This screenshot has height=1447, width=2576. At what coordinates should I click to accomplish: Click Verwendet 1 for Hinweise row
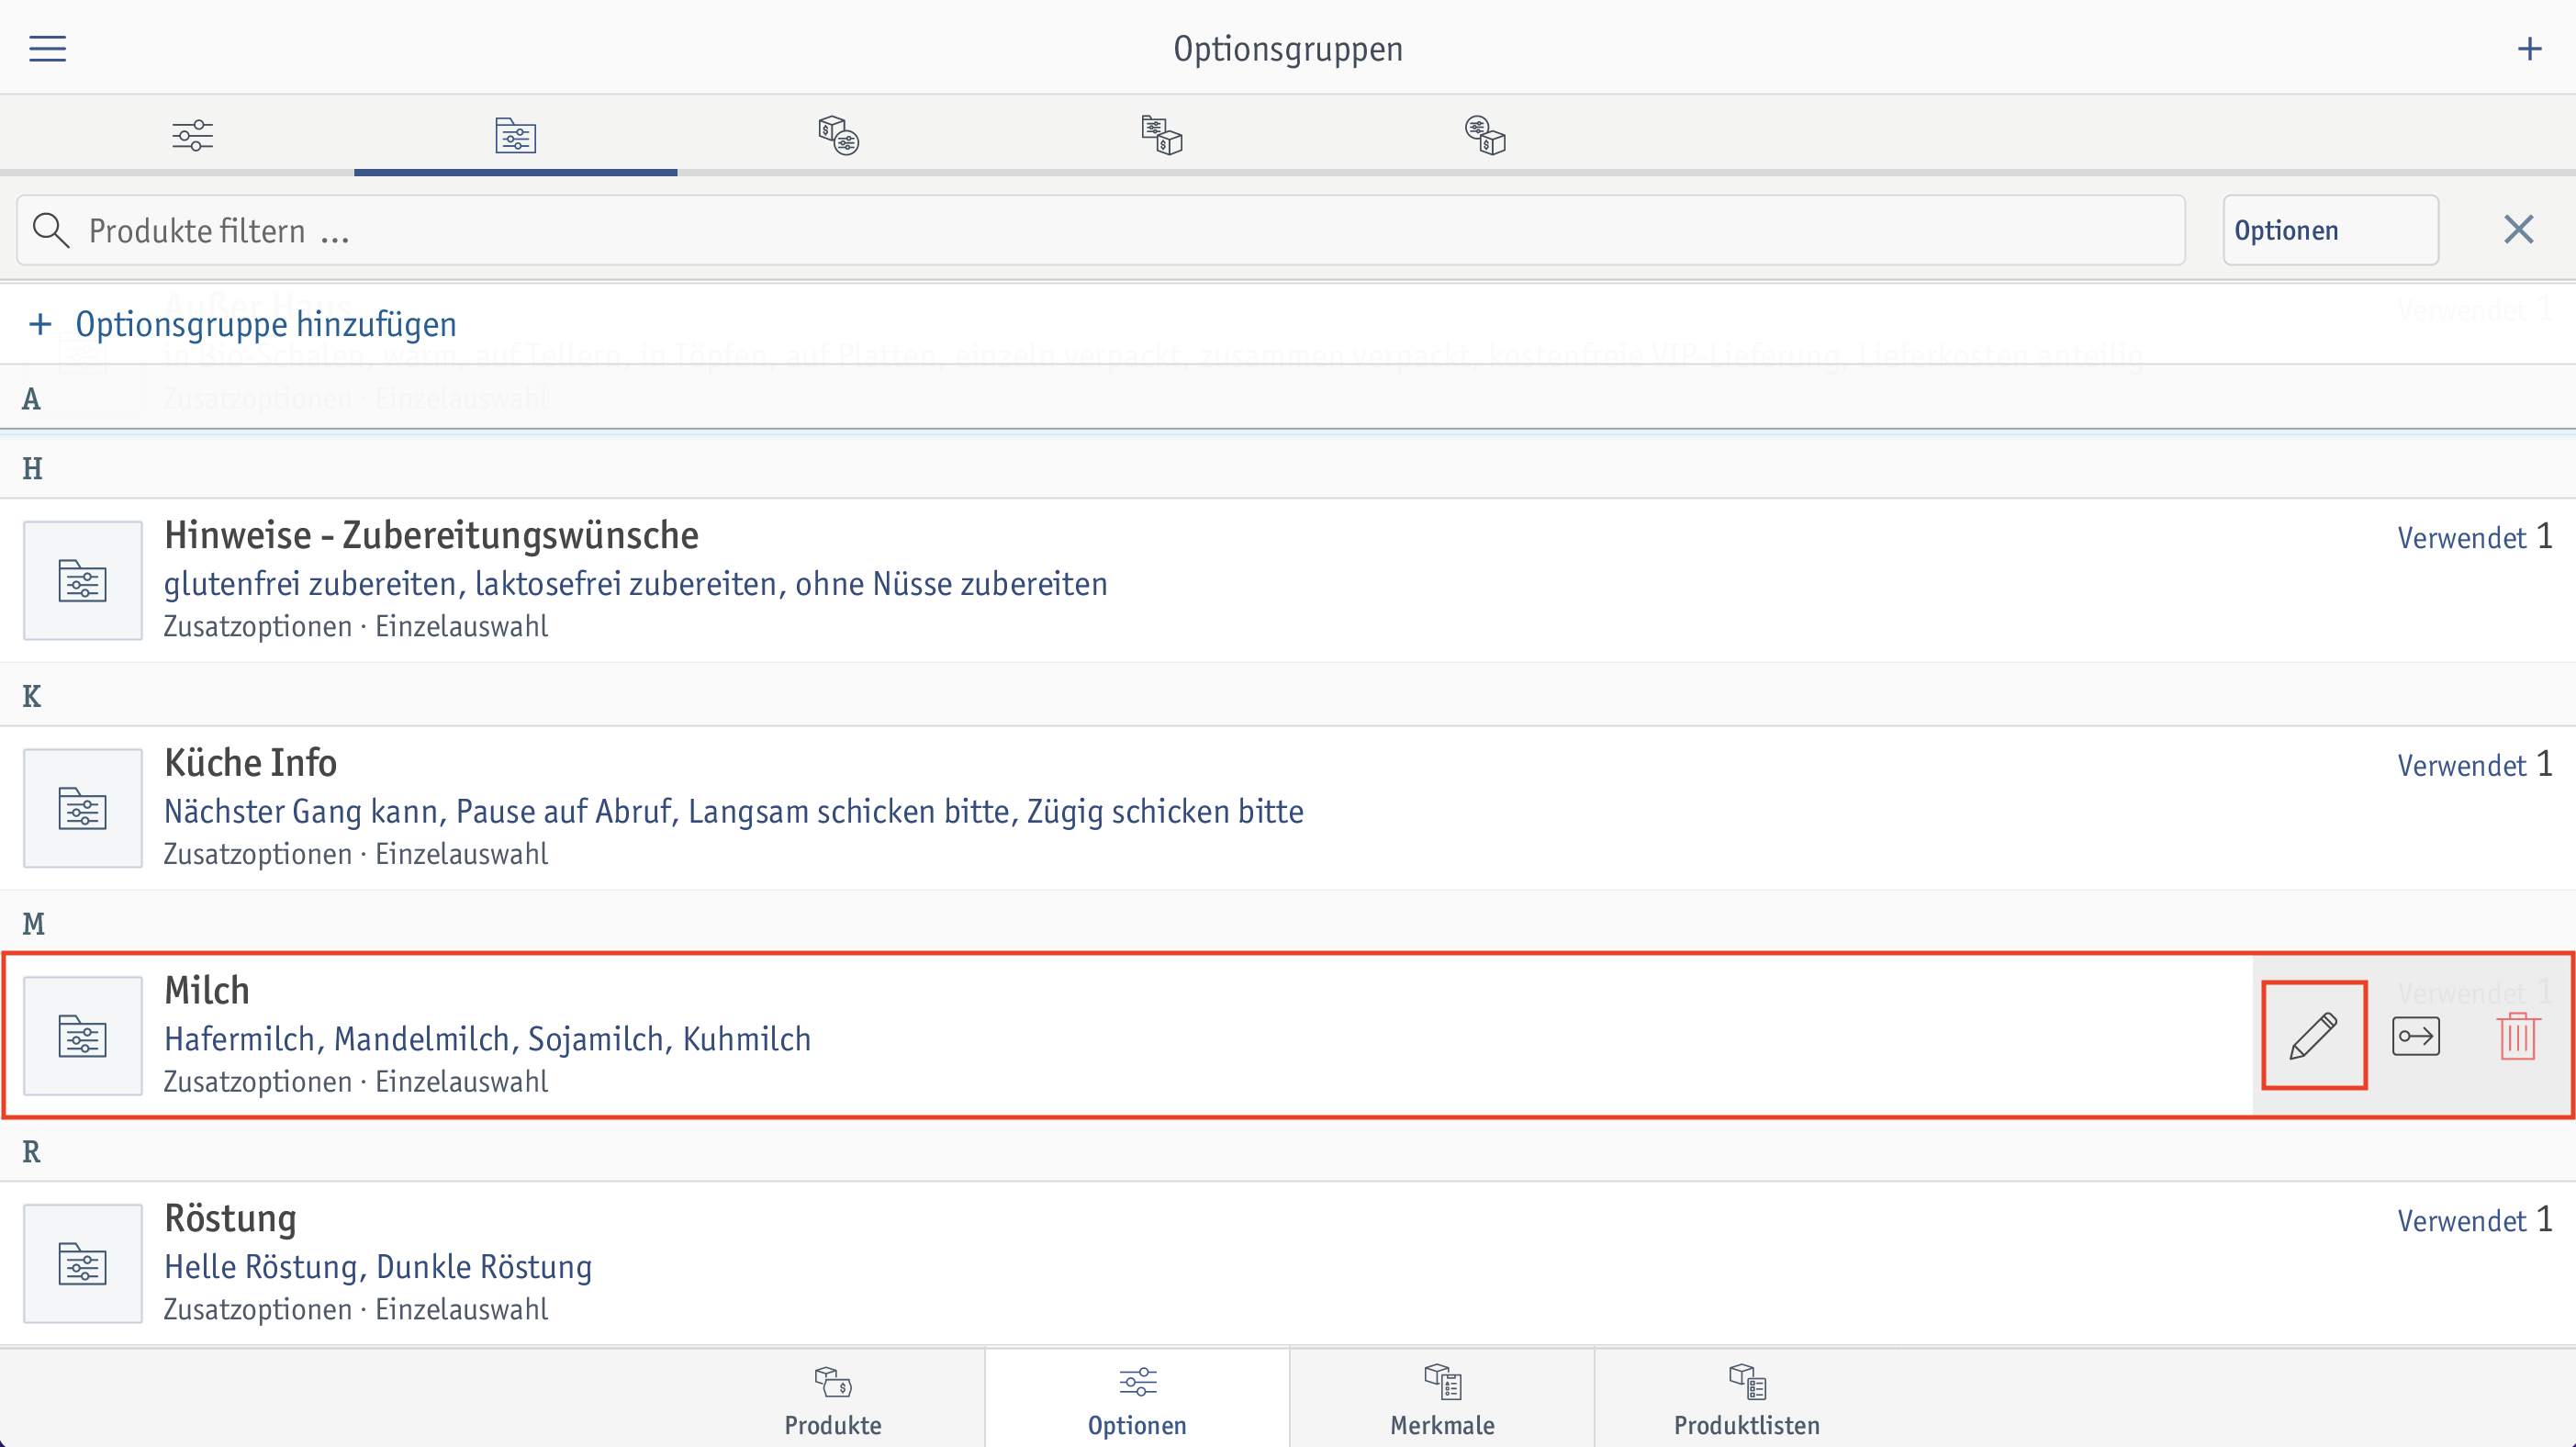(2474, 537)
